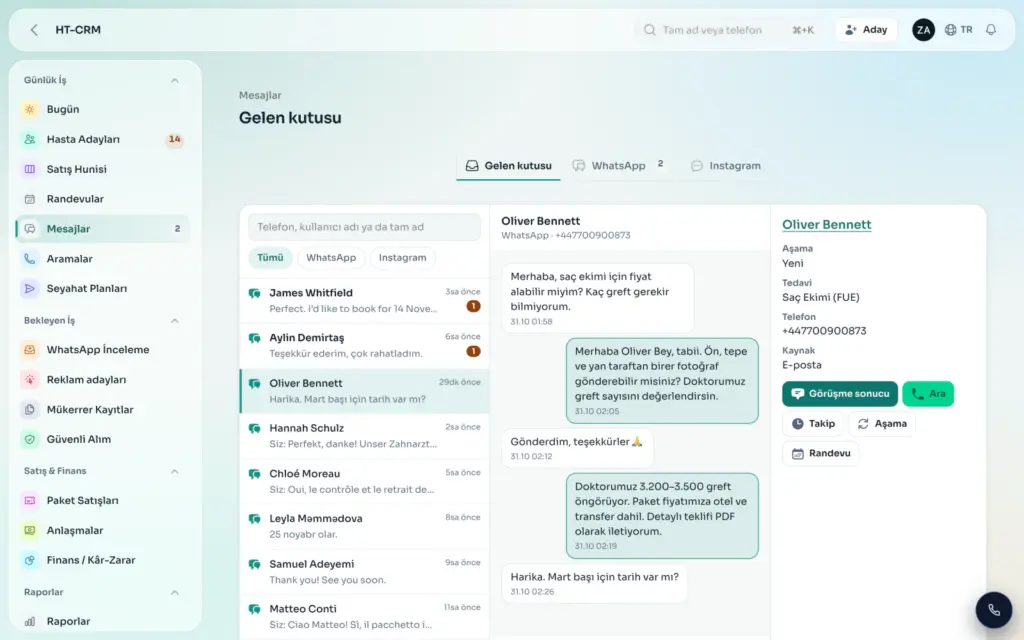Click the HT-CRM title in header
This screenshot has height=640, width=1024.
[78, 30]
